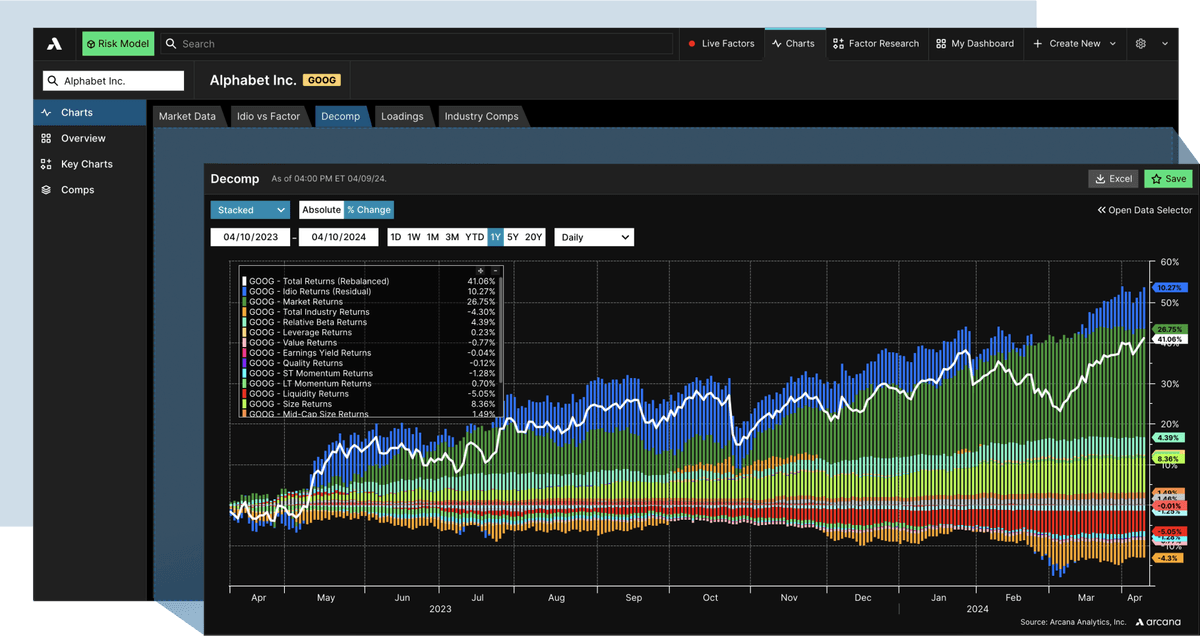Viewport: 1200px width, 636px height.
Task: Collapse the legend with minus icon
Action: click(x=495, y=271)
